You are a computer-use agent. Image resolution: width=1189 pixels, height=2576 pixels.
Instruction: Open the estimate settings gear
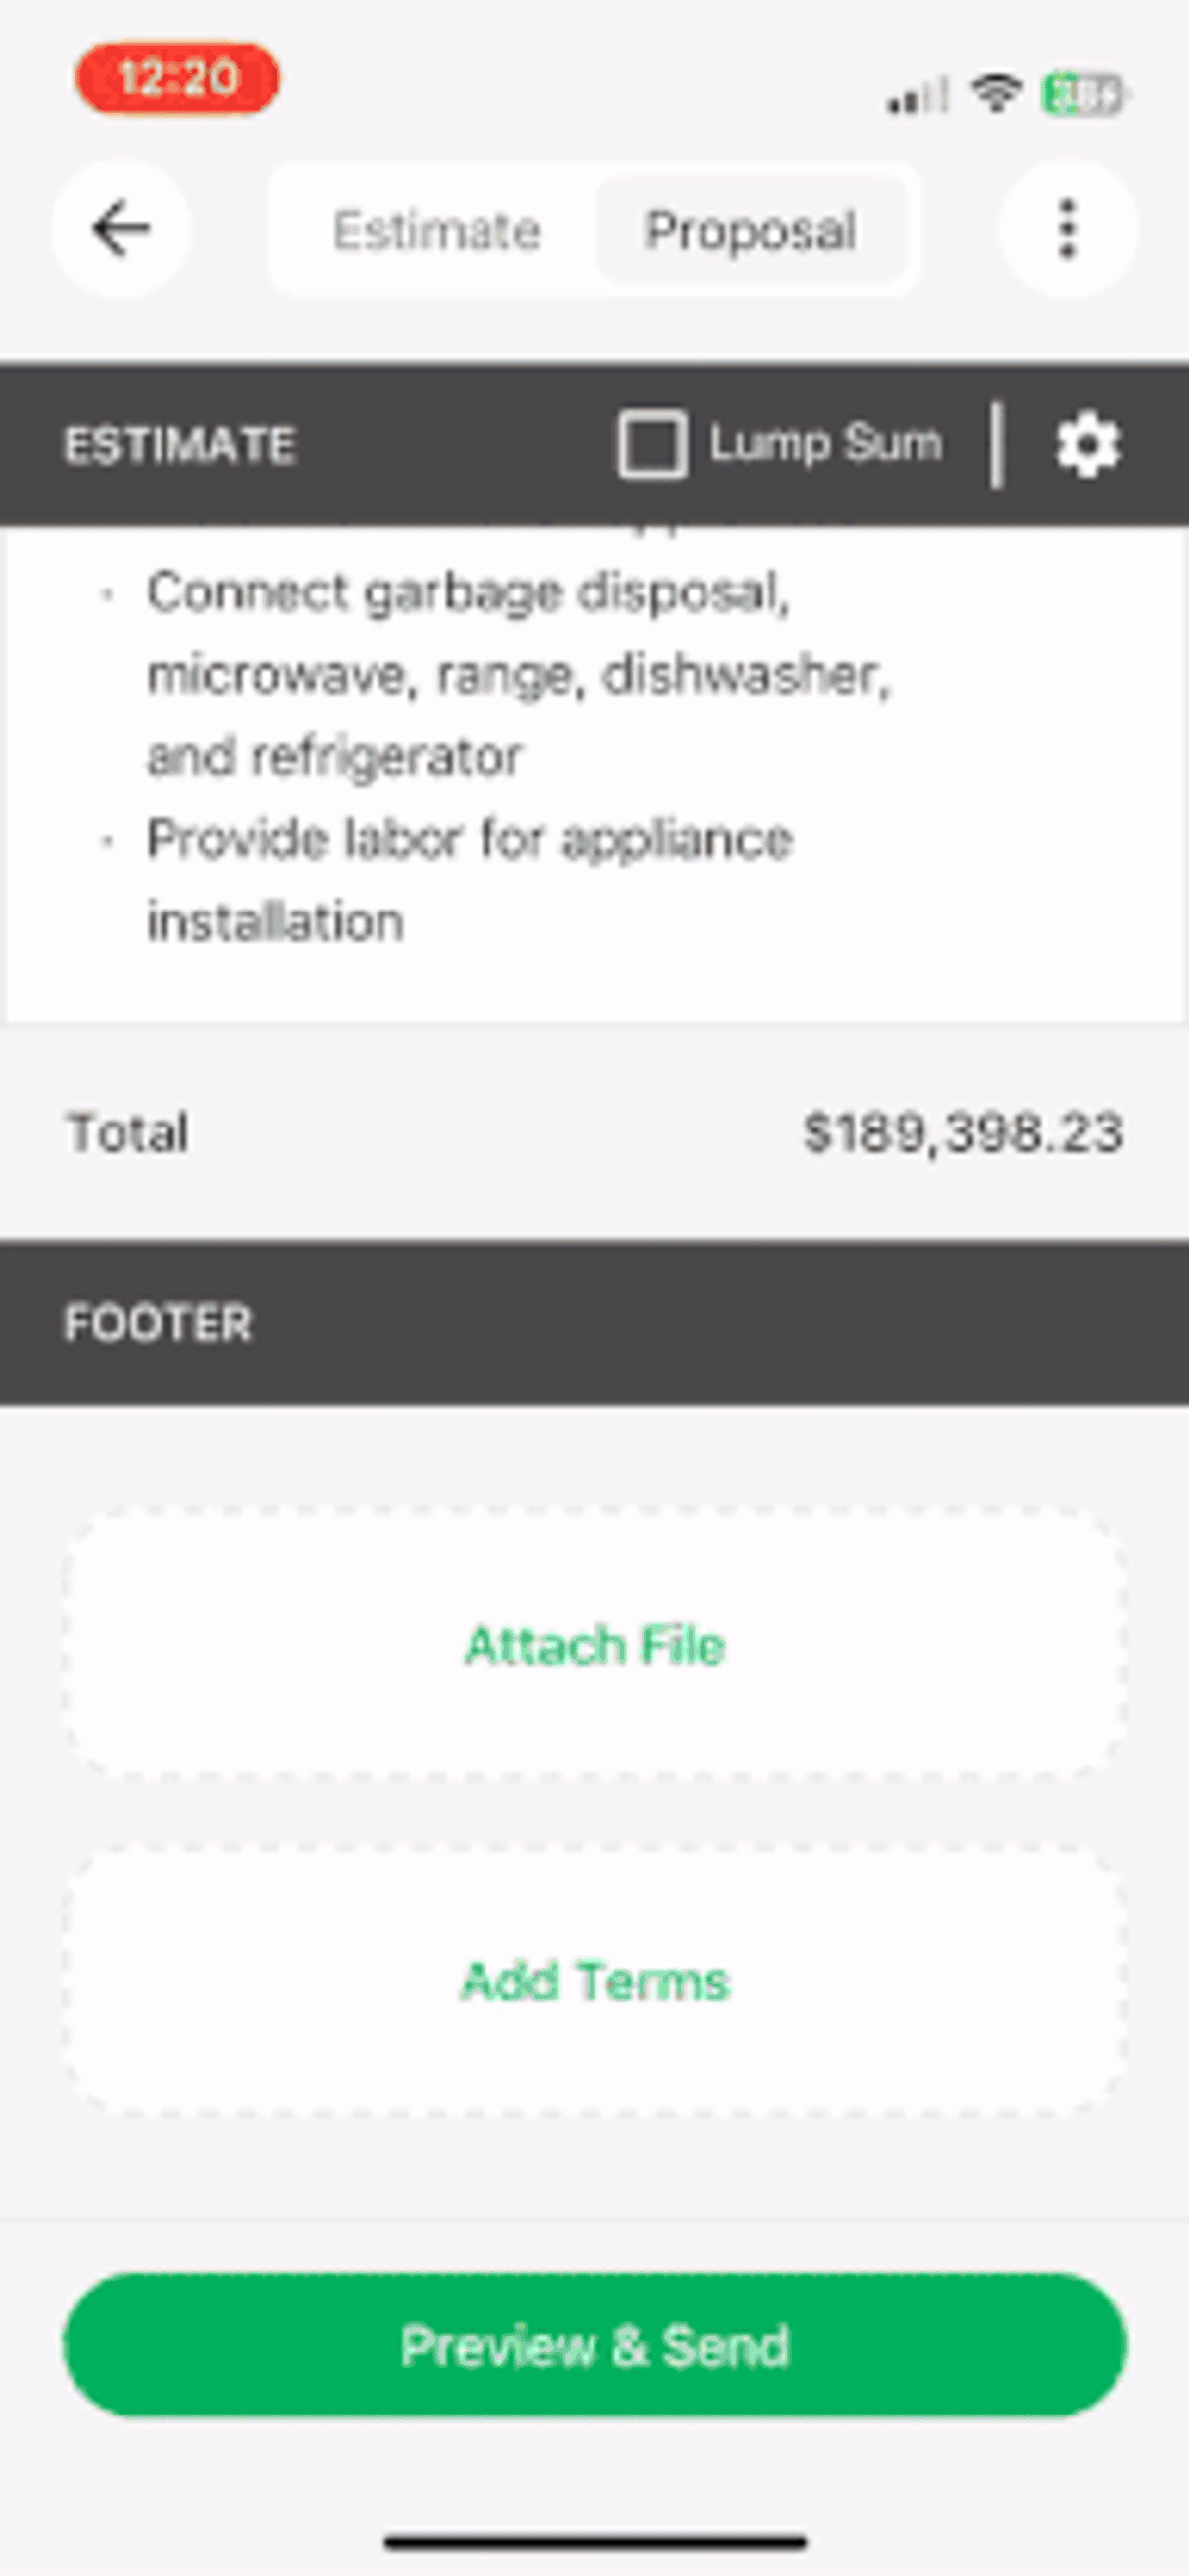tap(1087, 443)
